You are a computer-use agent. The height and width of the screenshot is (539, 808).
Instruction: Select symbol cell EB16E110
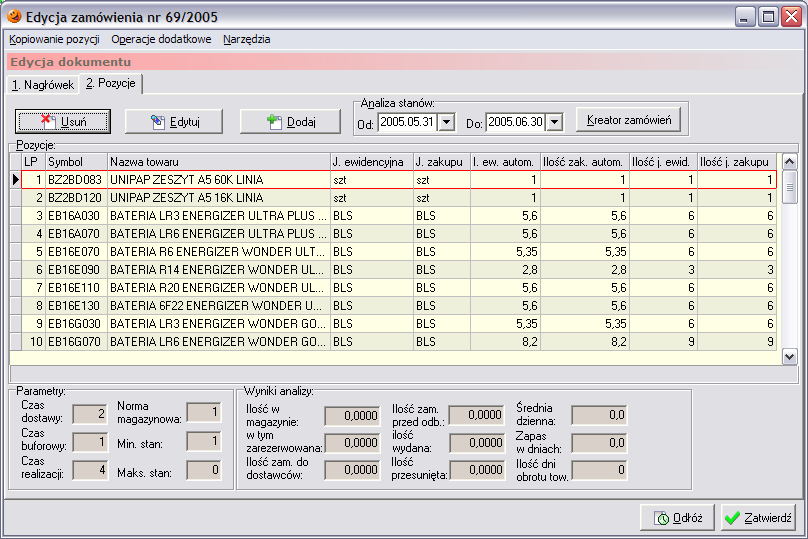[76, 288]
